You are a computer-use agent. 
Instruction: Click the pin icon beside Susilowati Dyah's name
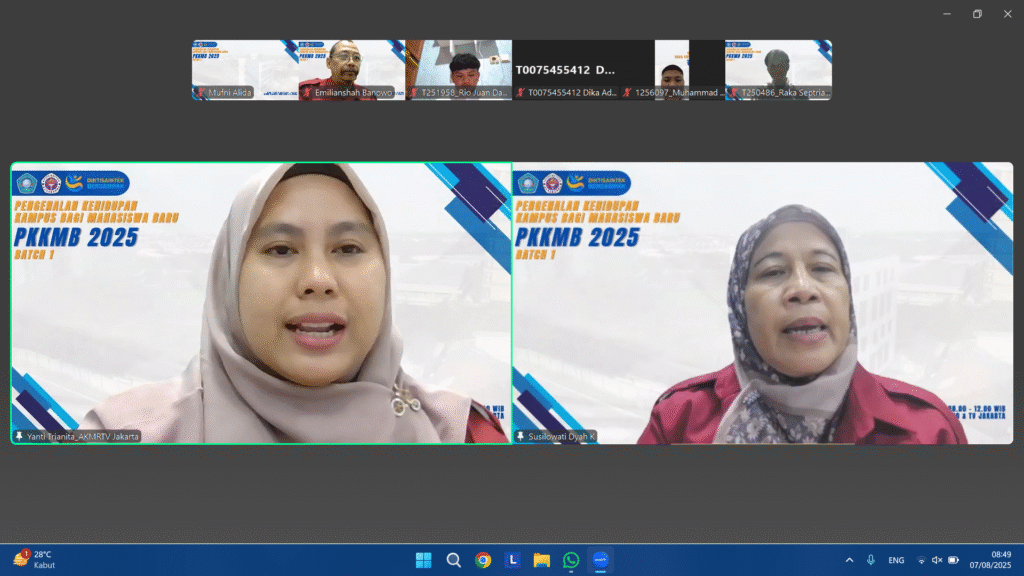tap(520, 436)
